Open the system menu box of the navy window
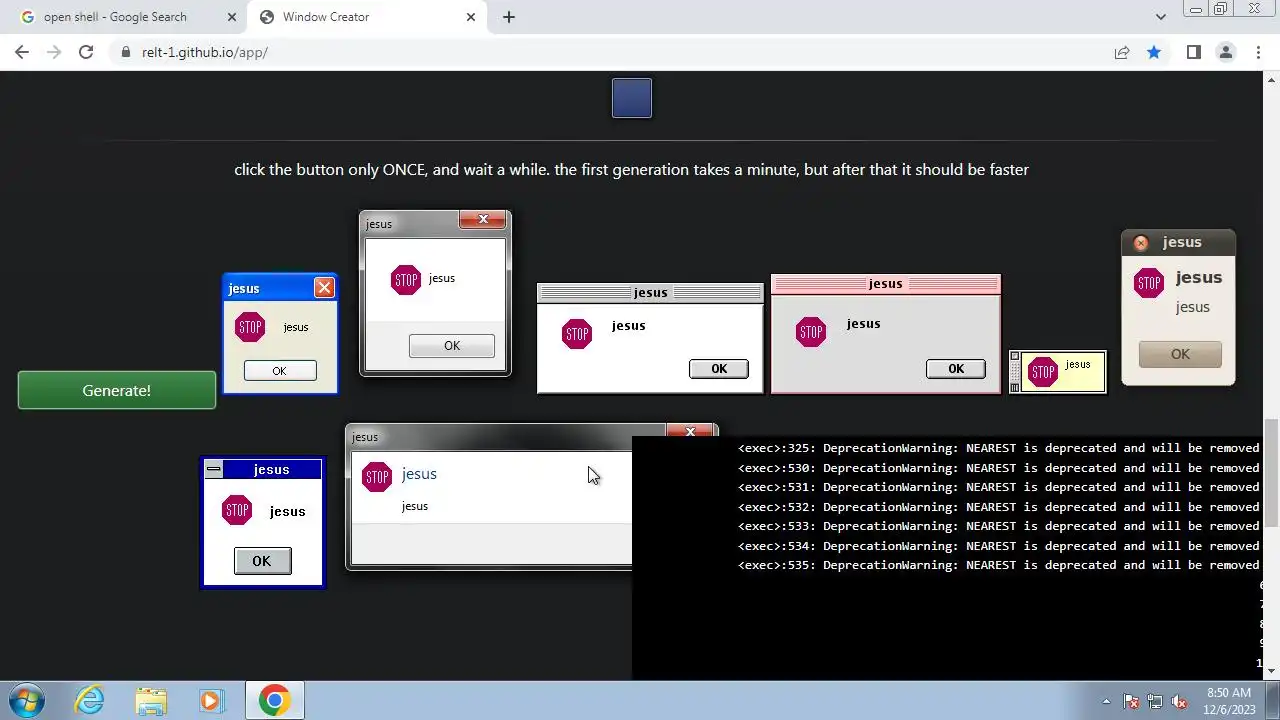1280x720 pixels. pyautogui.click(x=214, y=470)
